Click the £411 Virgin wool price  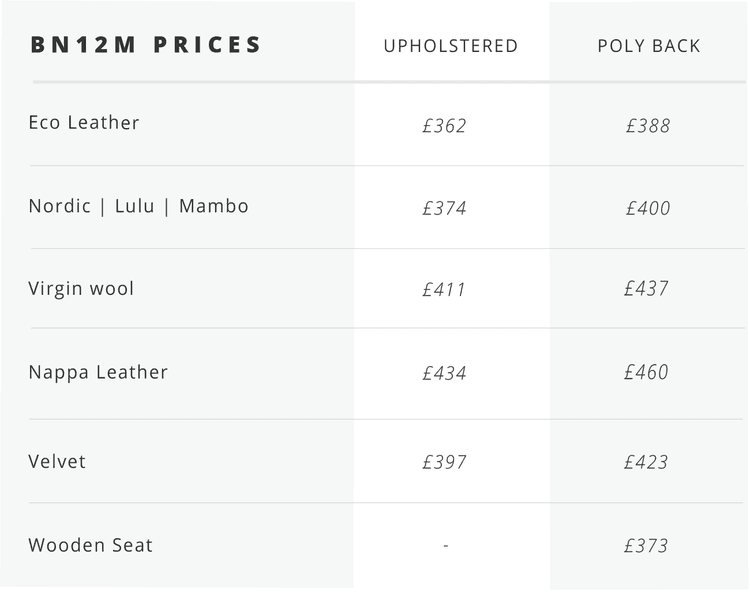coord(444,290)
